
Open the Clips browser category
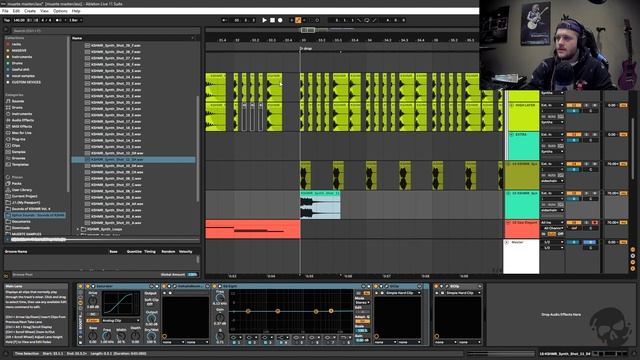coord(16,146)
